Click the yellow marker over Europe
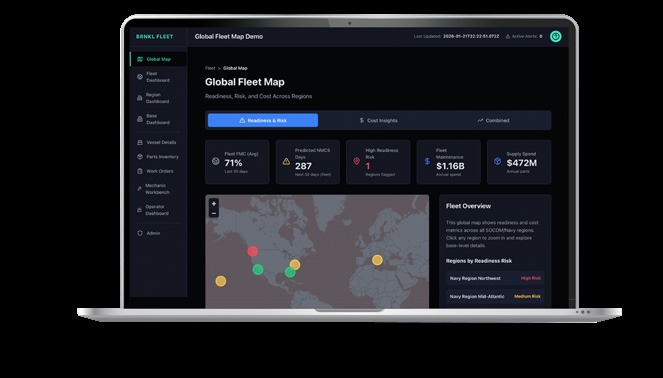663x378 pixels. point(377,260)
